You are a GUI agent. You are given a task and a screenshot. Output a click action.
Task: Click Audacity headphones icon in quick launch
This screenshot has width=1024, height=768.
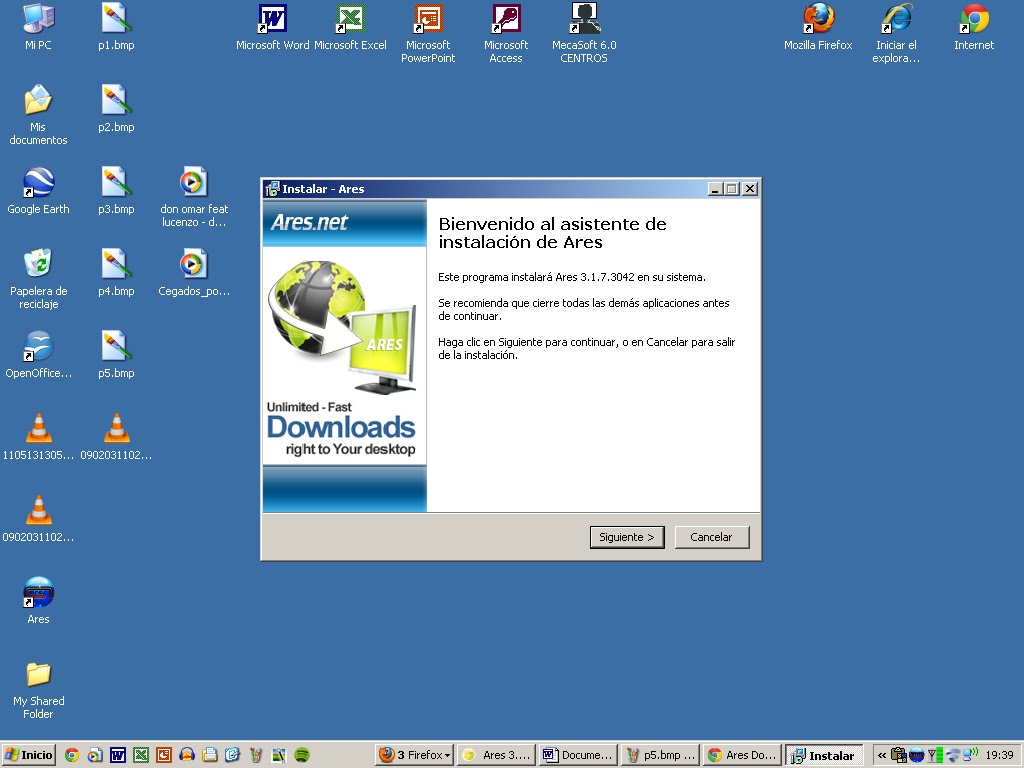[187, 755]
